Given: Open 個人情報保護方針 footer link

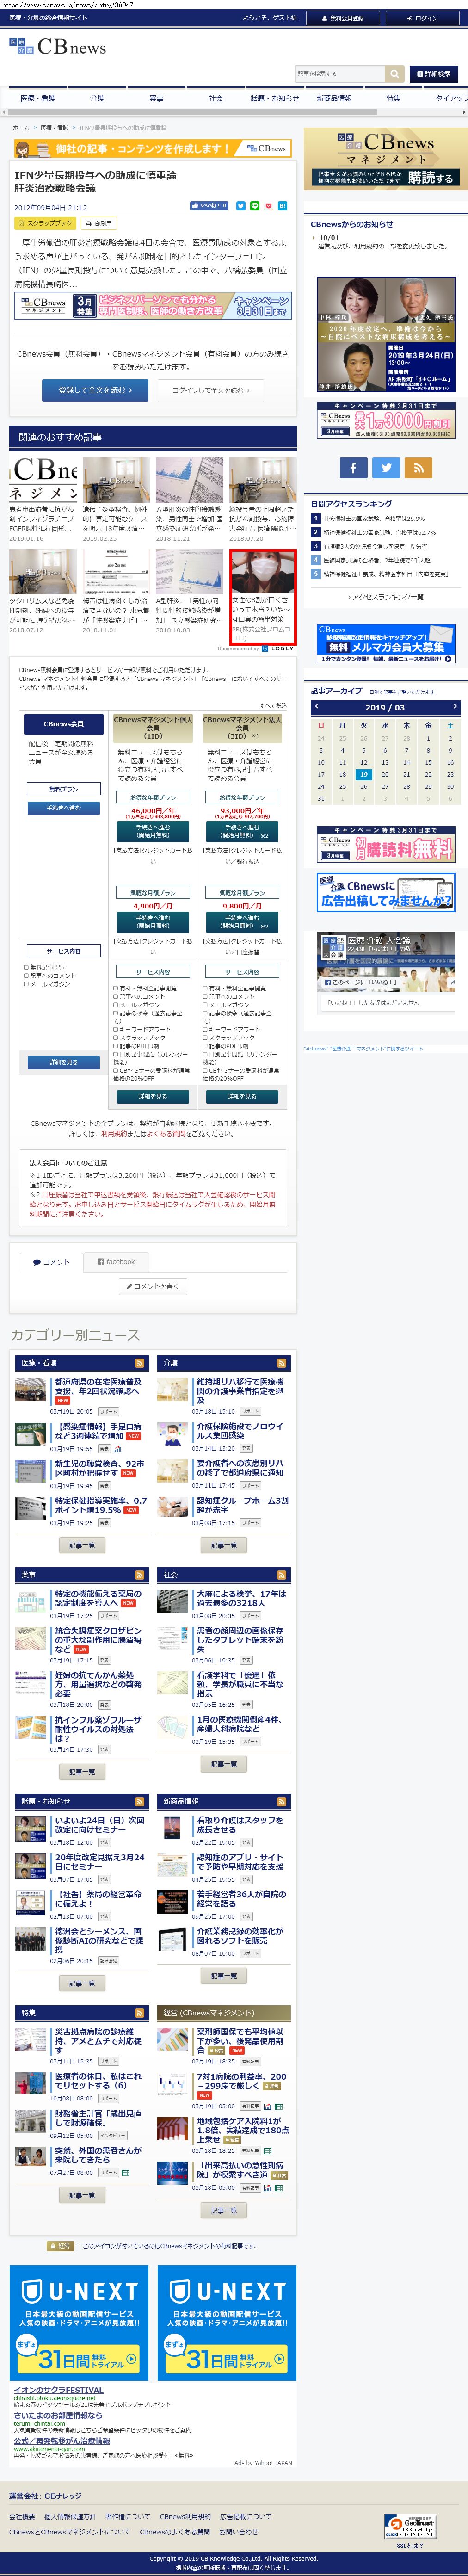Looking at the screenshot, I should click(x=70, y=2517).
